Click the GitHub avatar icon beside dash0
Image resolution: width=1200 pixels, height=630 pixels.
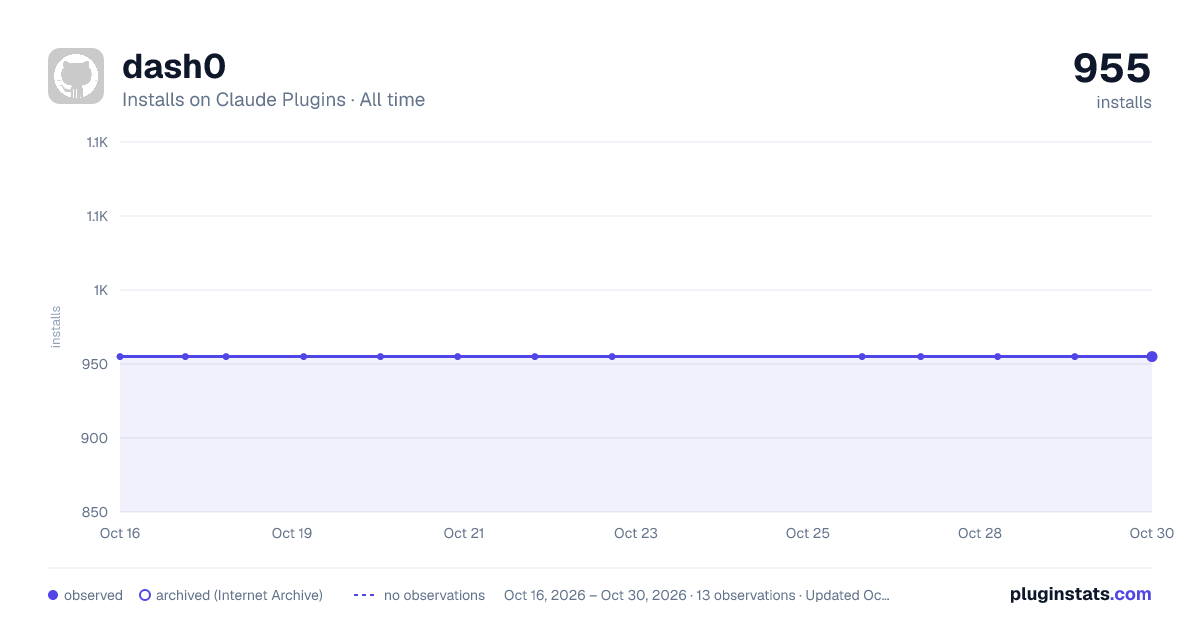tap(76, 76)
